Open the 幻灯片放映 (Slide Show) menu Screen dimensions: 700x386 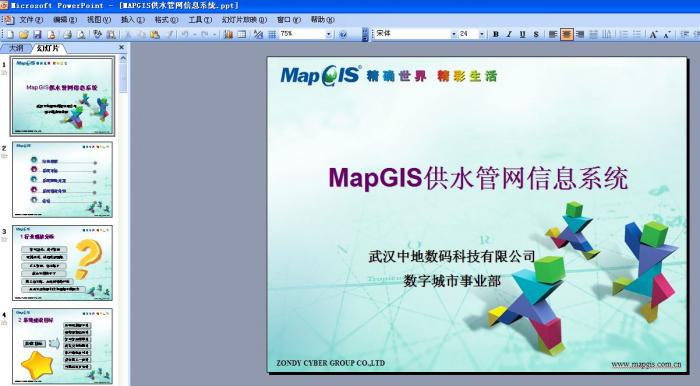(244, 20)
